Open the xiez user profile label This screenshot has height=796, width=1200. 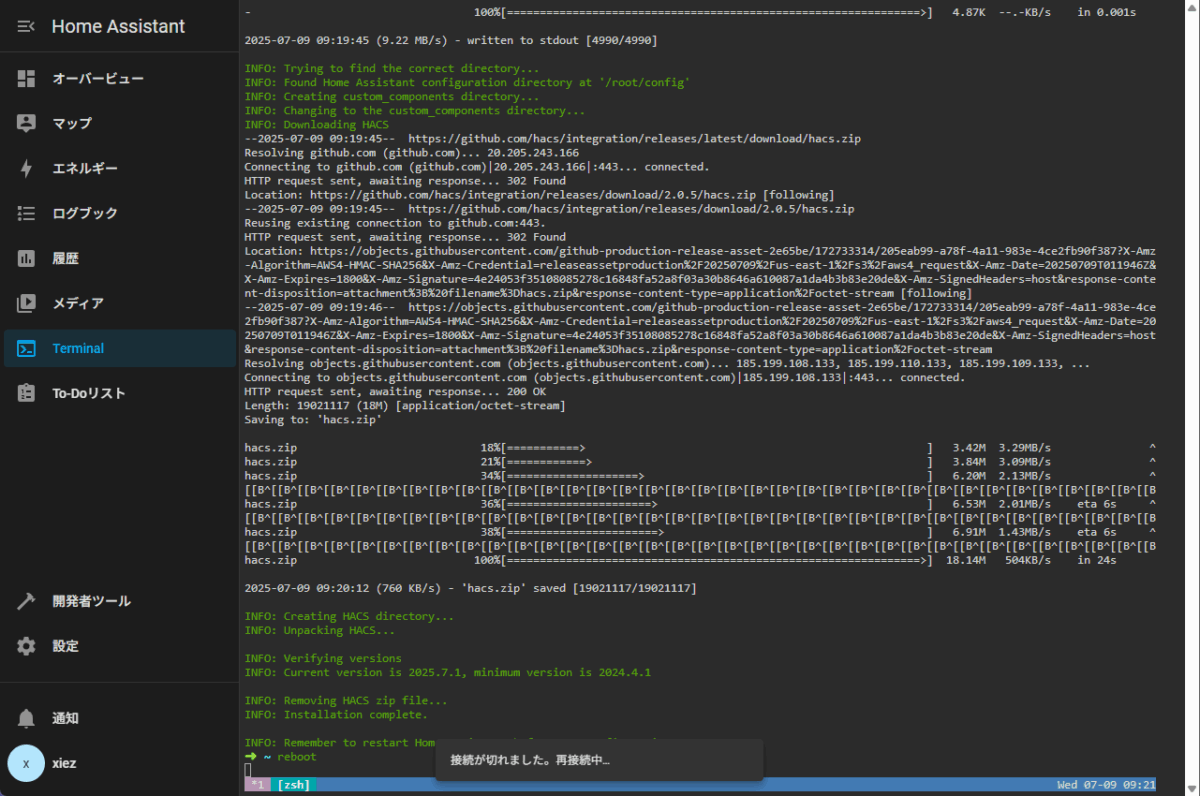pyautogui.click(x=65, y=763)
